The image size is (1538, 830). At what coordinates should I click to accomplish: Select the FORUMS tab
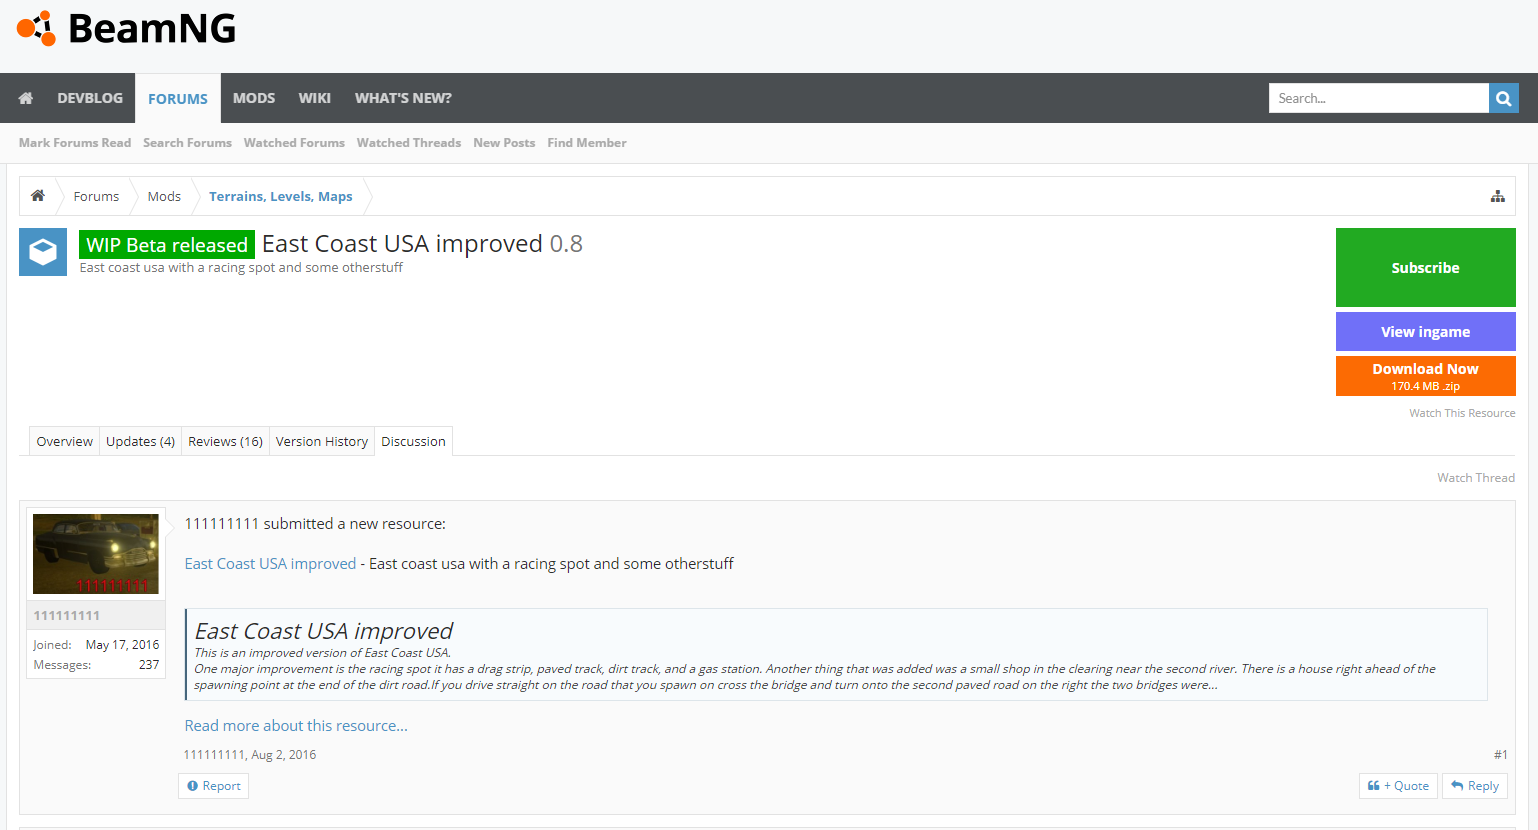[x=178, y=98]
